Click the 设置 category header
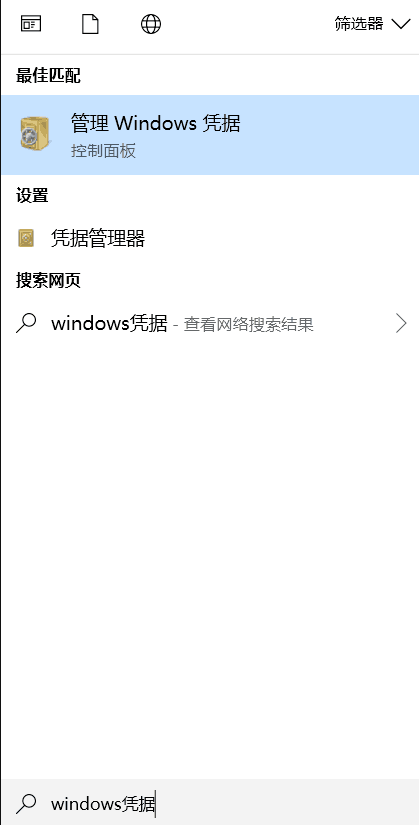This screenshot has height=825, width=419. [32, 196]
